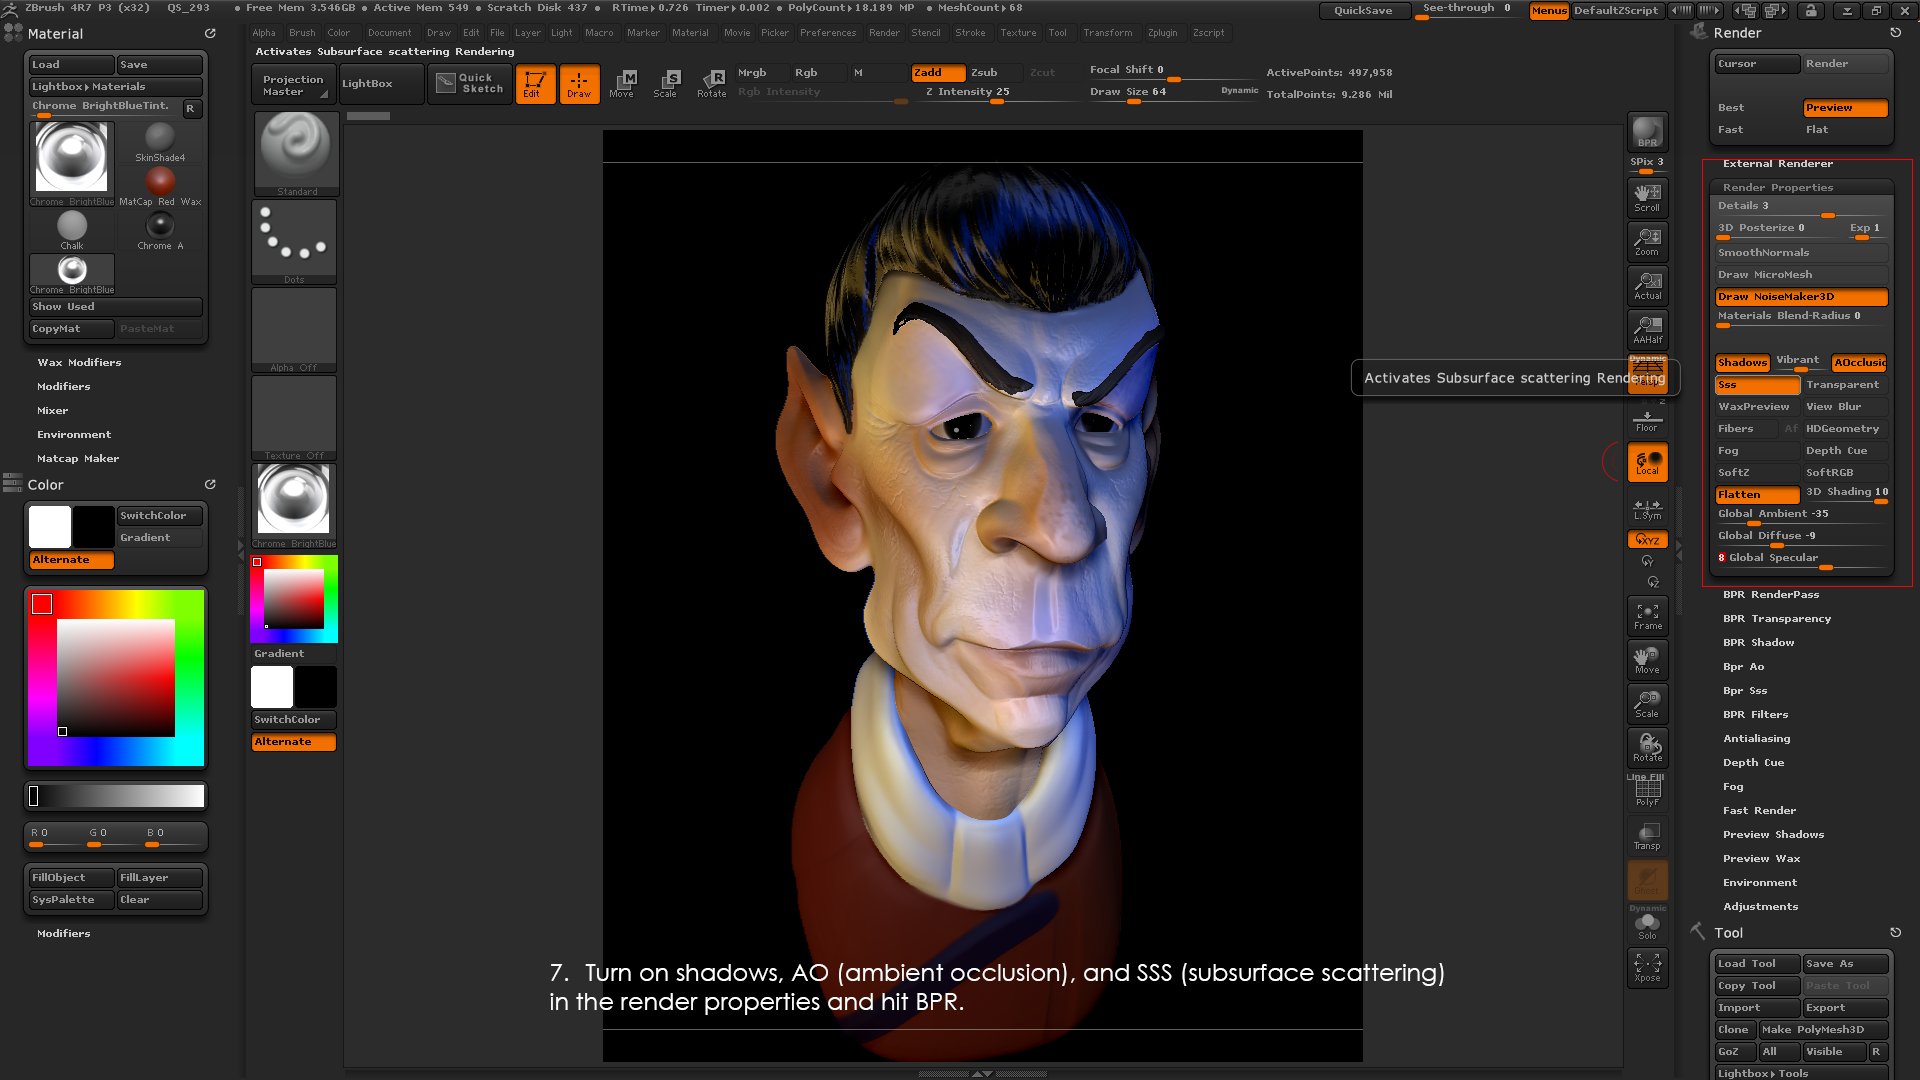
Task: Toggle AOcclusion render option
Action: point(1858,363)
